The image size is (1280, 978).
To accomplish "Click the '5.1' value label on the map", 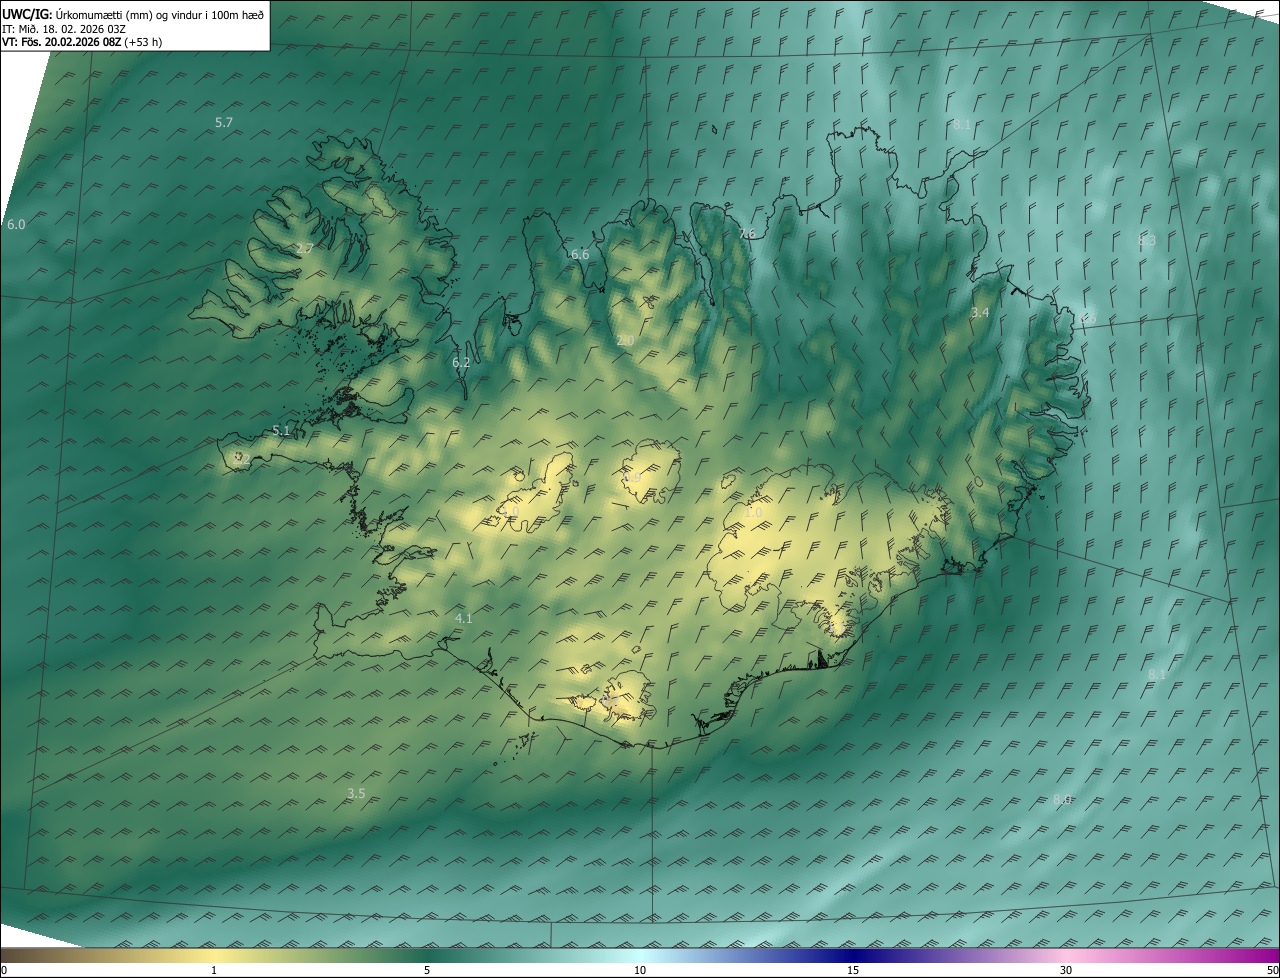I will click(x=281, y=431).
